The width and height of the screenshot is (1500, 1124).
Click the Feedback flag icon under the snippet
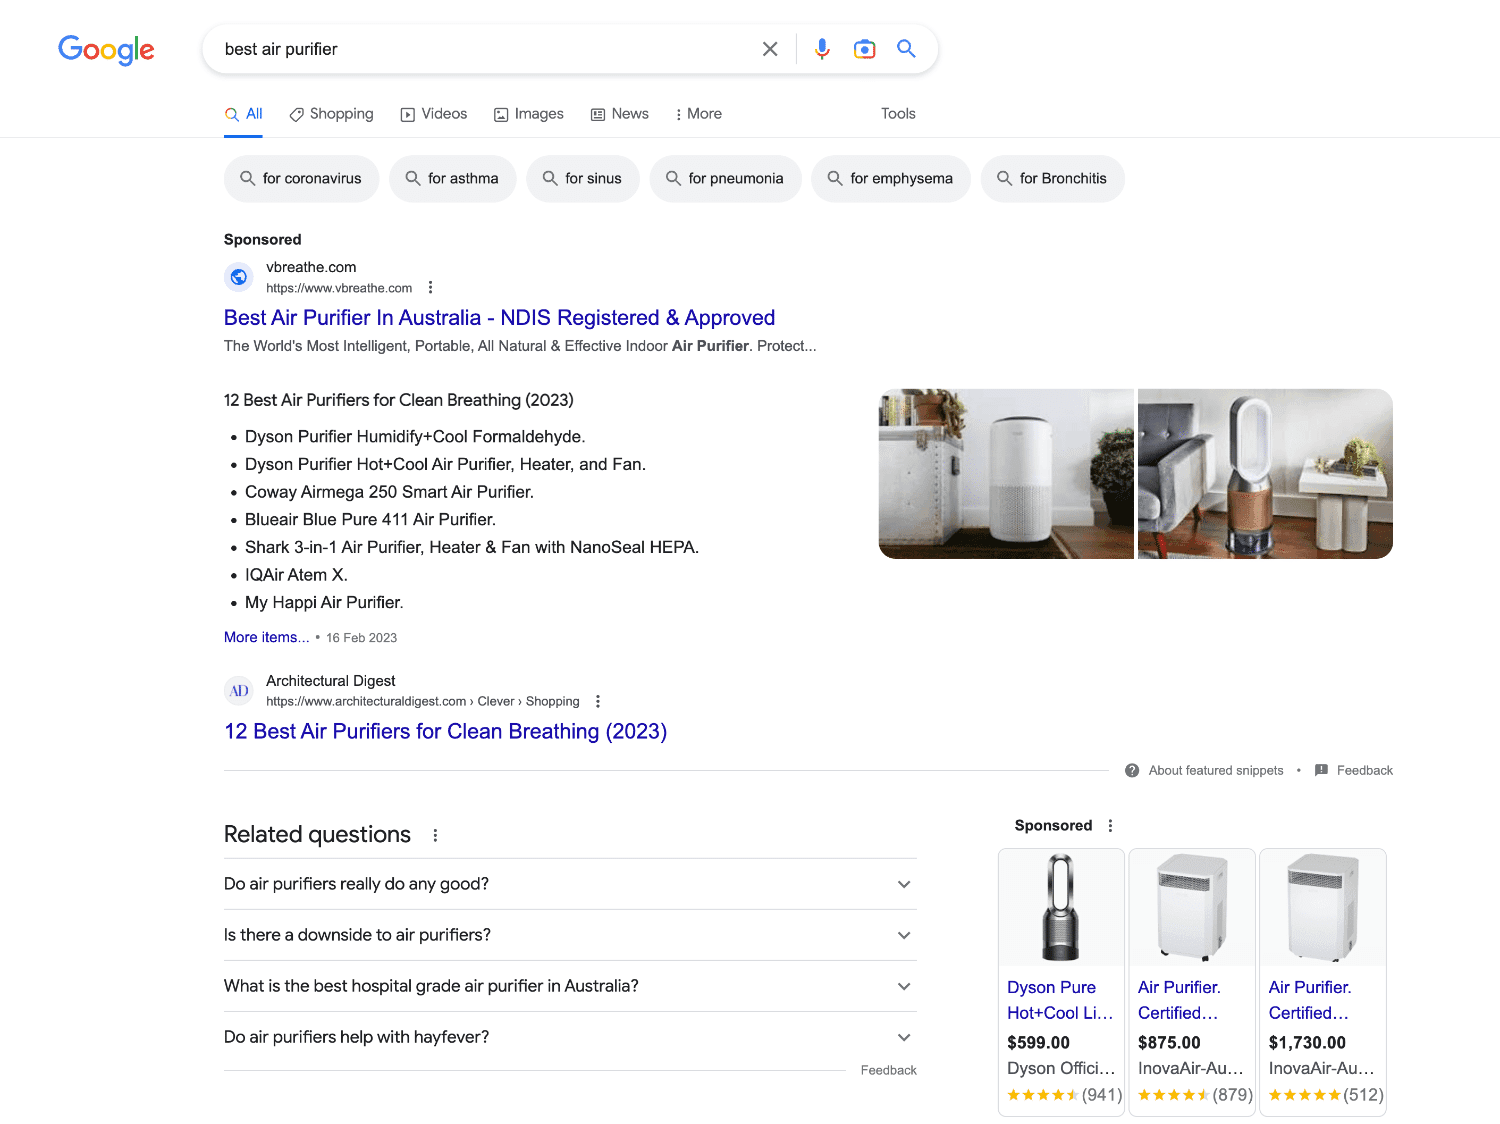click(x=1322, y=770)
